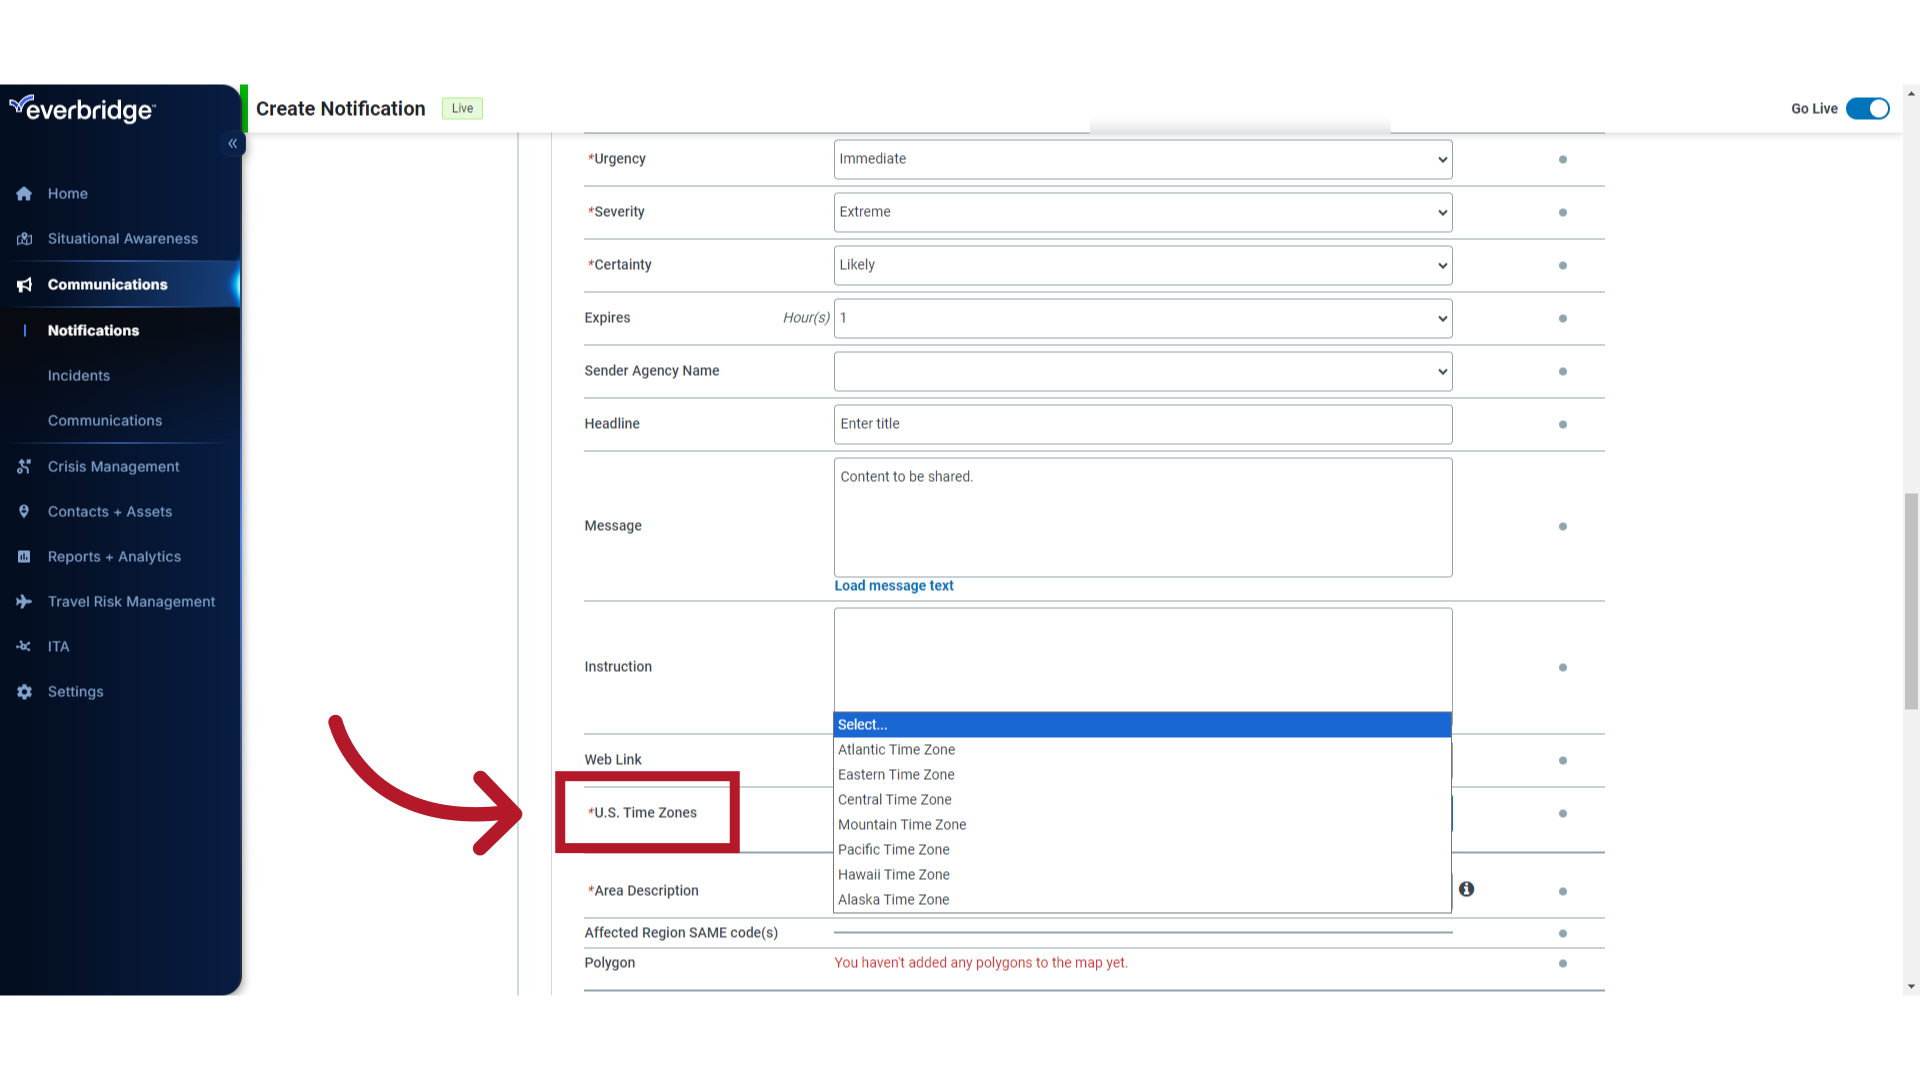Click the Affected Region SAME code(s) label
This screenshot has width=1920, height=1080.
pos(681,933)
